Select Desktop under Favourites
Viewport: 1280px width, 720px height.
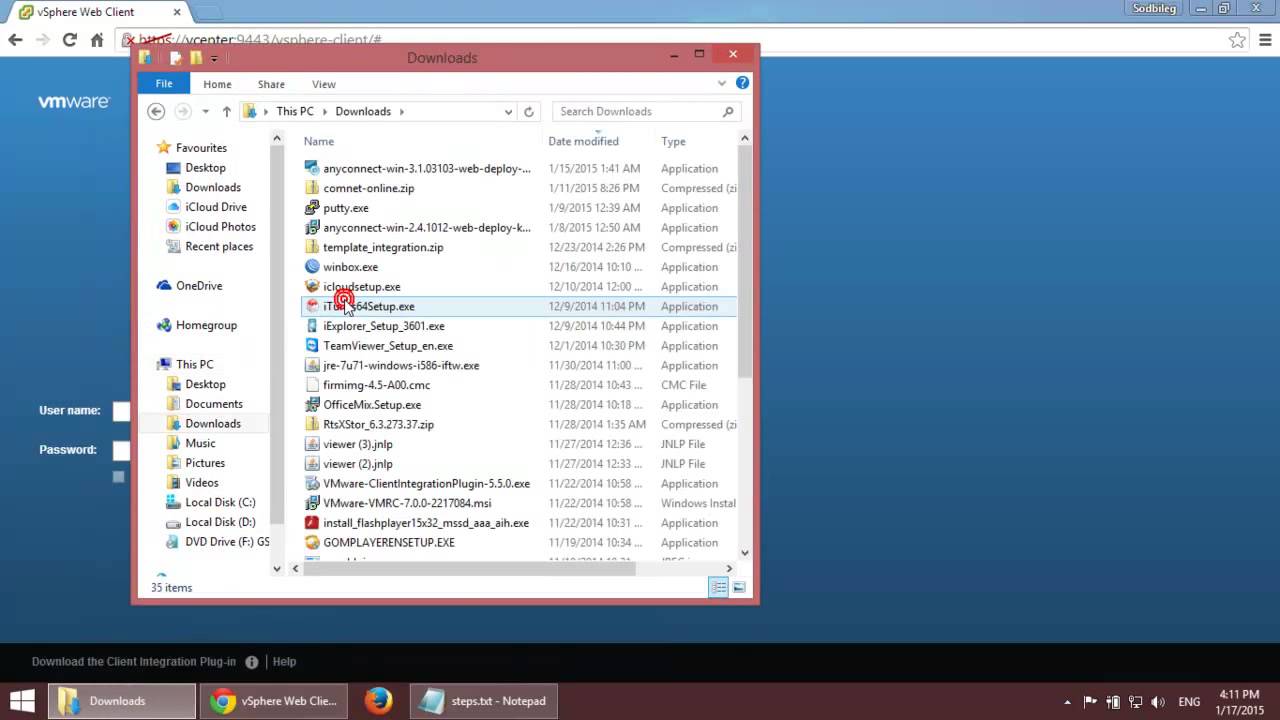click(x=205, y=168)
